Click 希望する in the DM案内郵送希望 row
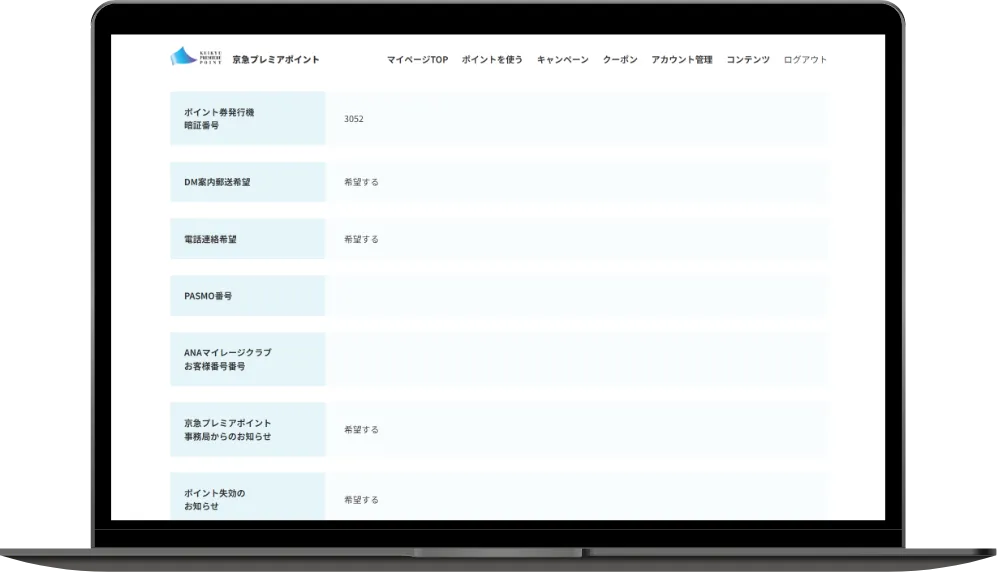Image resolution: width=997 pixels, height=572 pixels. coord(361,182)
